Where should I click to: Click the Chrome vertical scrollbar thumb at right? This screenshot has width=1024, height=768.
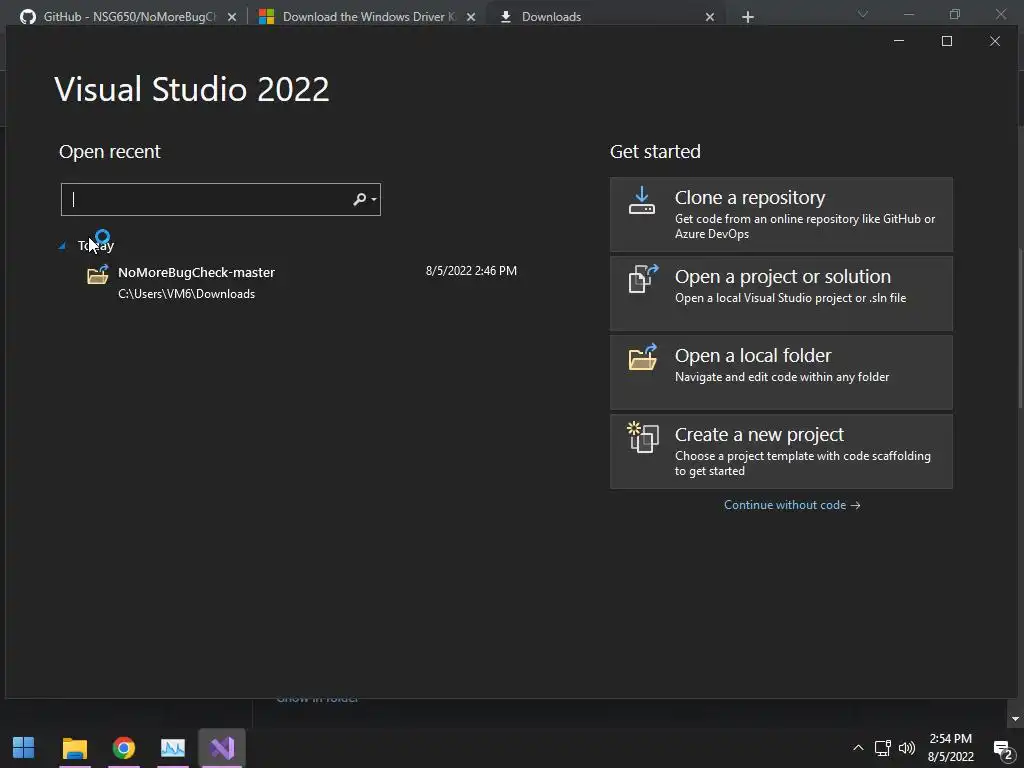(1020, 330)
